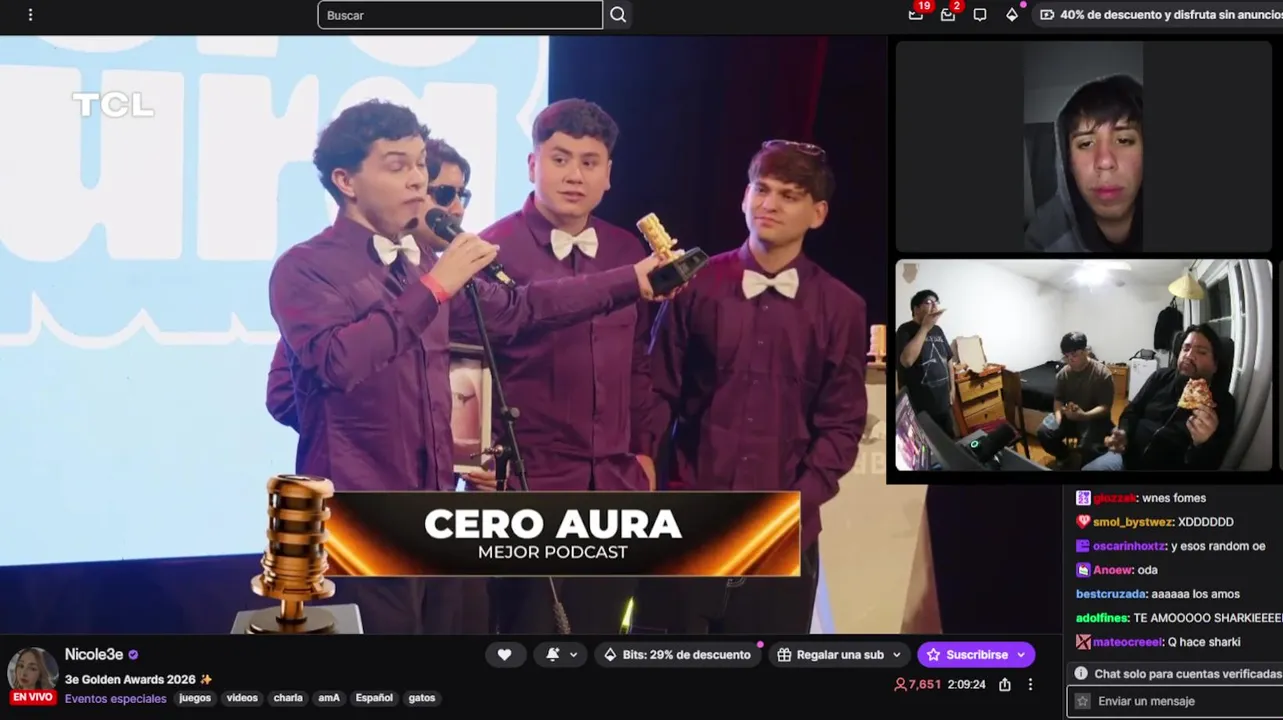Open the more options dots below the video
This screenshot has height=720, width=1283.
point(1030,685)
